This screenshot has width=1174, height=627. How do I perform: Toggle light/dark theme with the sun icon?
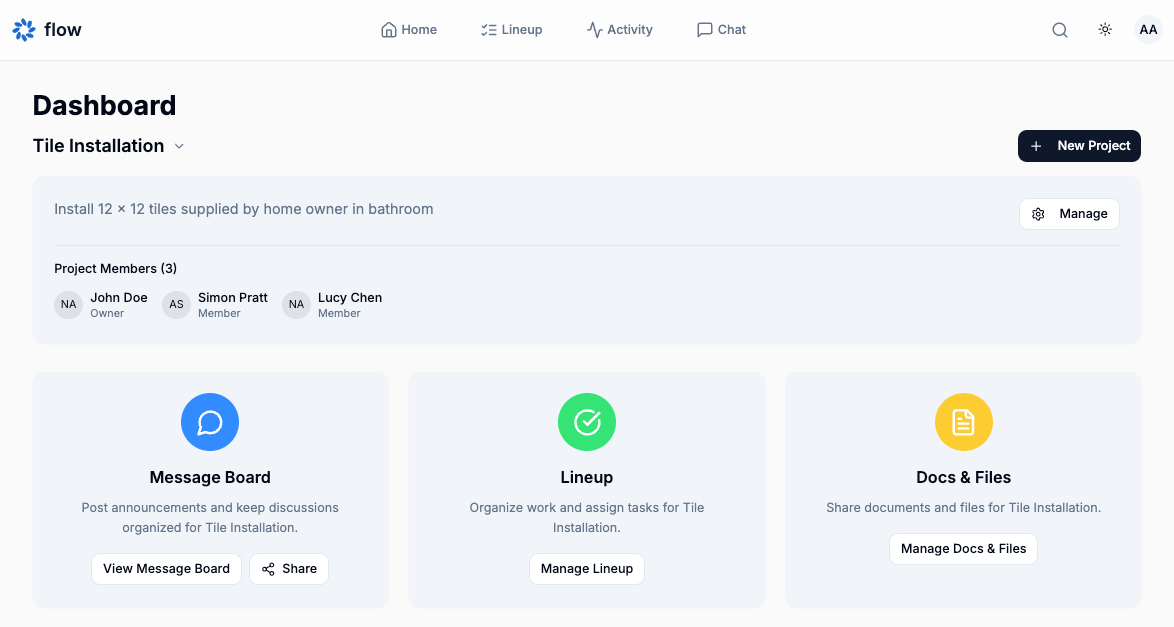(x=1104, y=29)
